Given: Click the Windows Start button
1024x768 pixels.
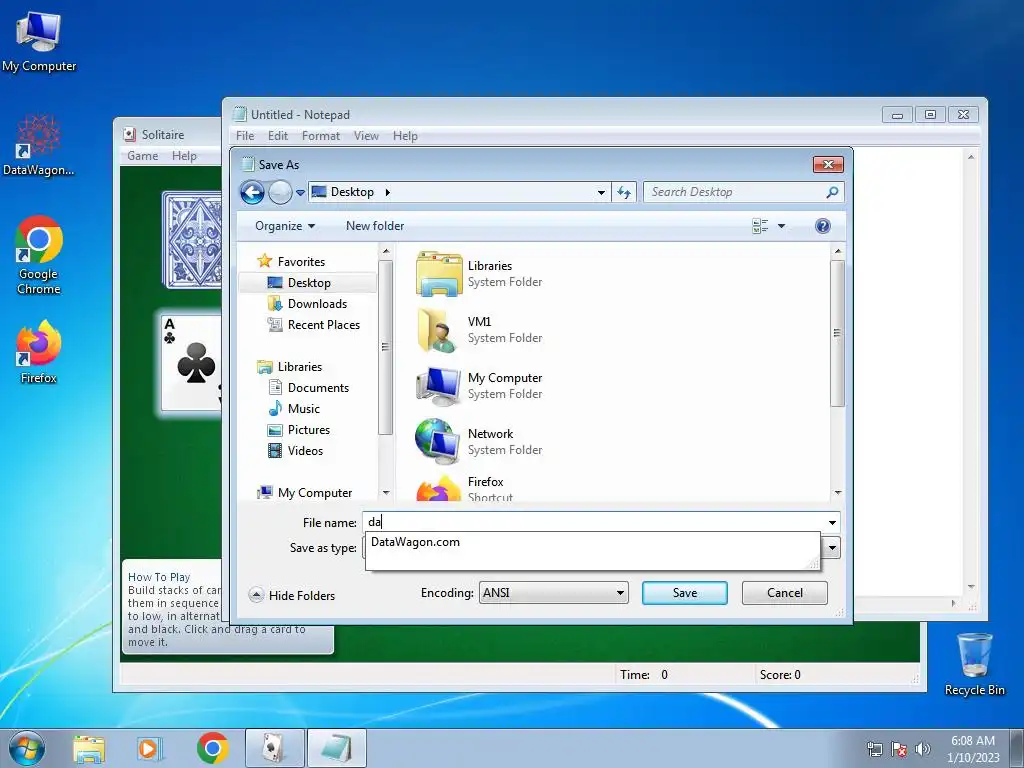Looking at the screenshot, I should click(x=27, y=748).
